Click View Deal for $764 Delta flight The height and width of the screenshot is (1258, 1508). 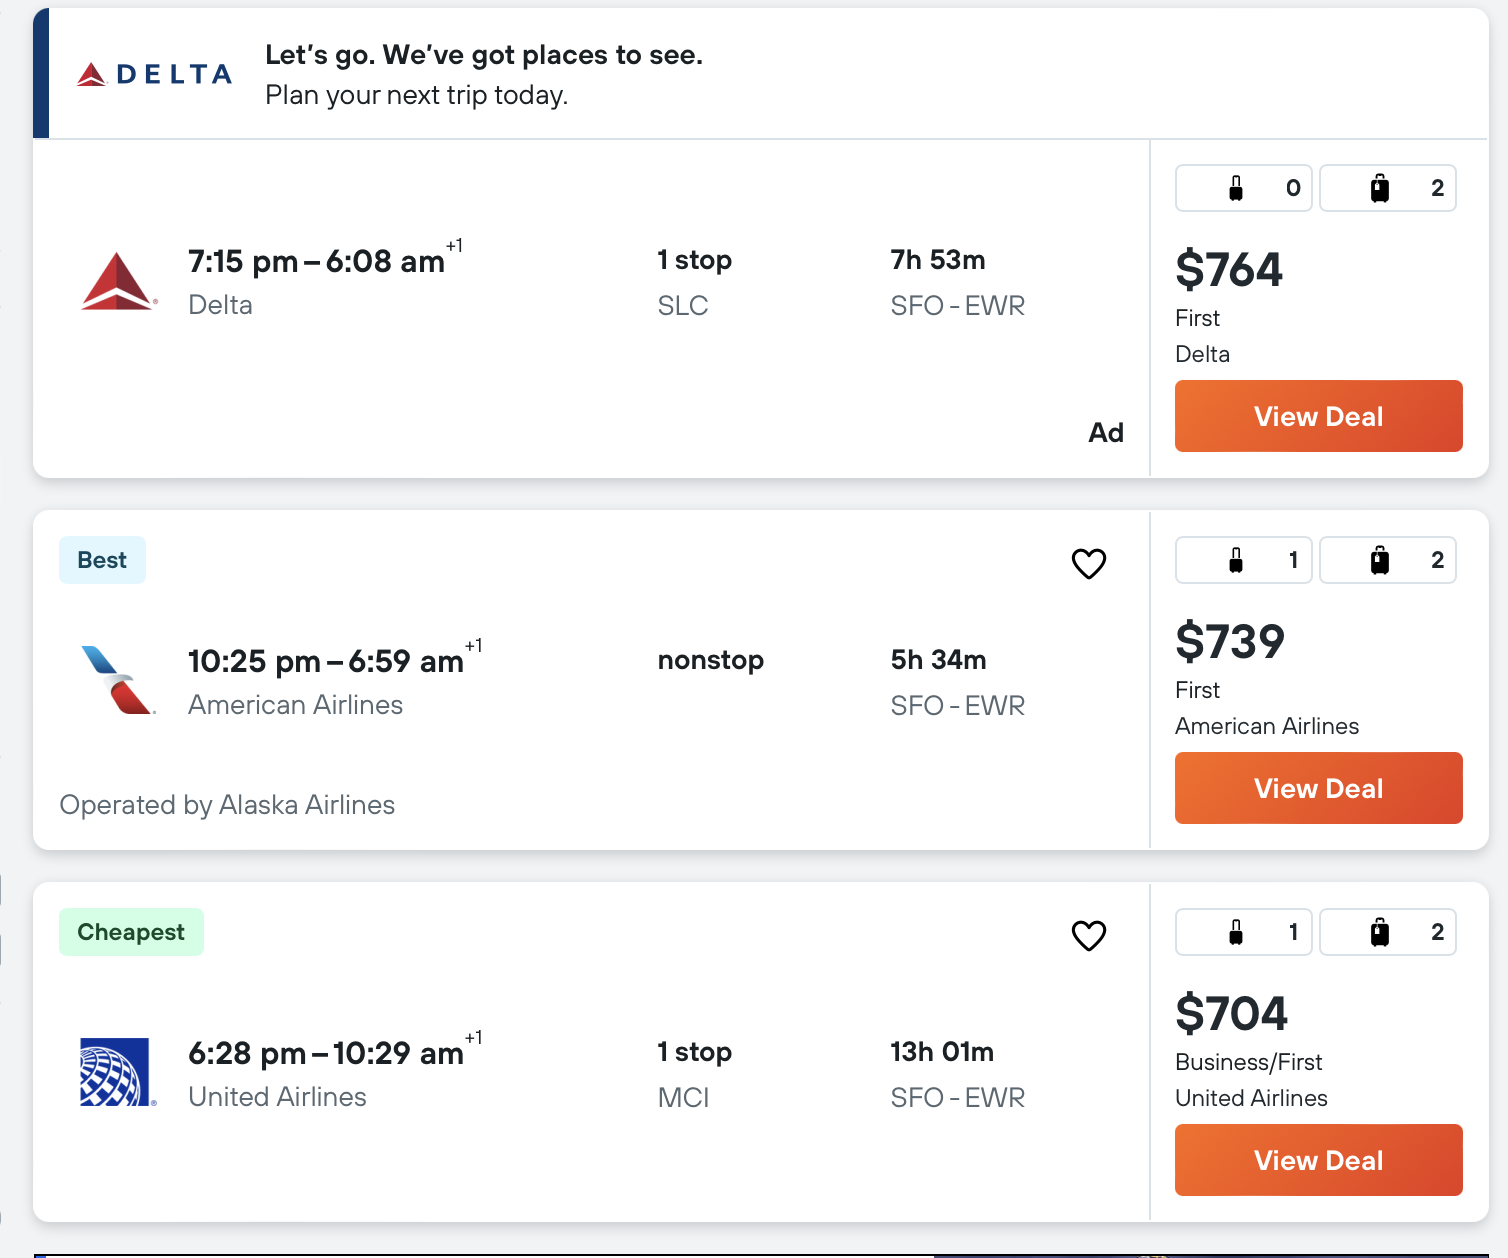(x=1318, y=416)
